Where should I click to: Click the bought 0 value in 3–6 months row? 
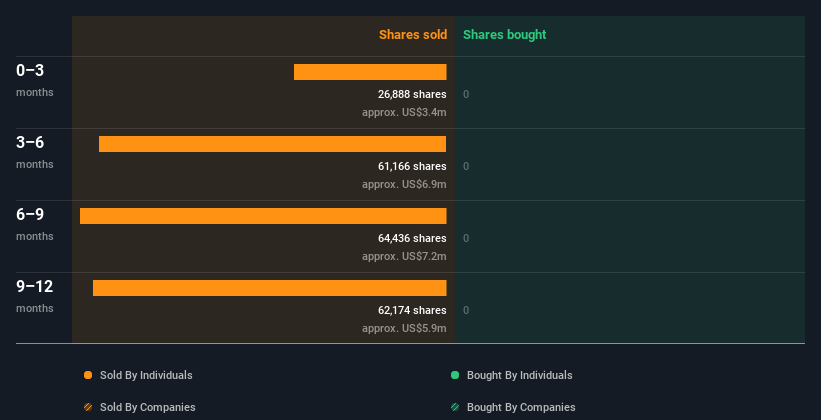point(466,167)
